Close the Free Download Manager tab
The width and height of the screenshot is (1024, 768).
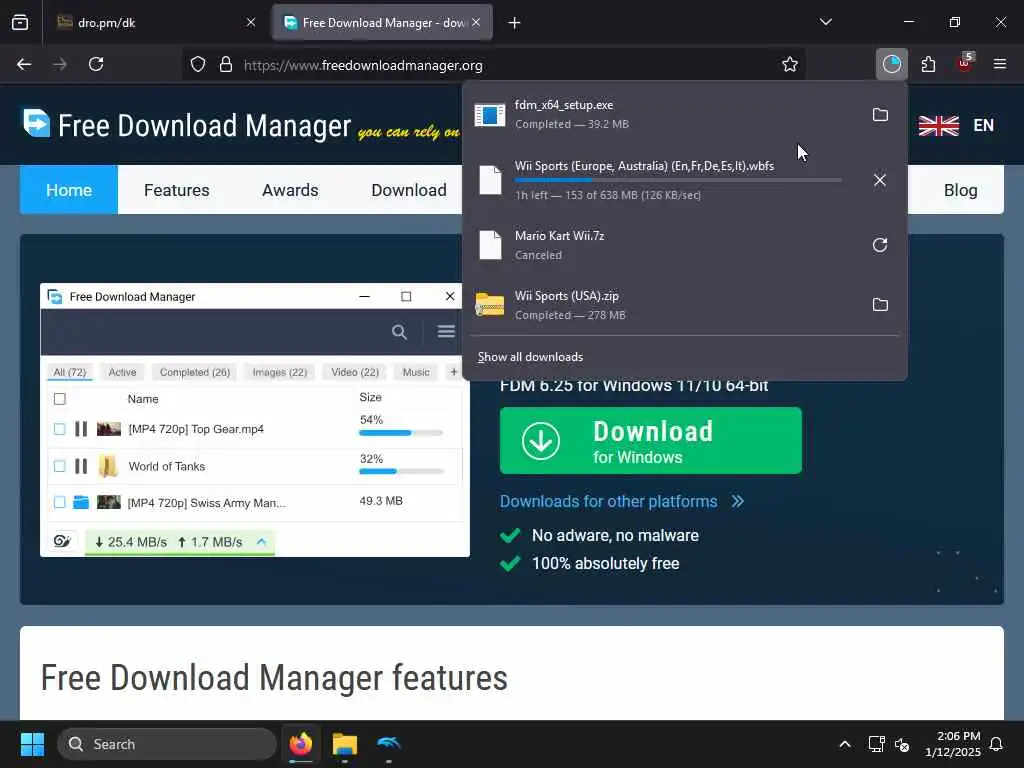tap(476, 23)
